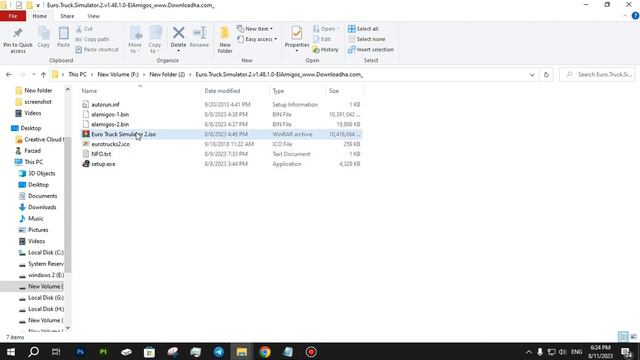Image resolution: width=640 pixels, height=360 pixels.
Task: Switch to the View ribbon tab
Action: point(93,16)
